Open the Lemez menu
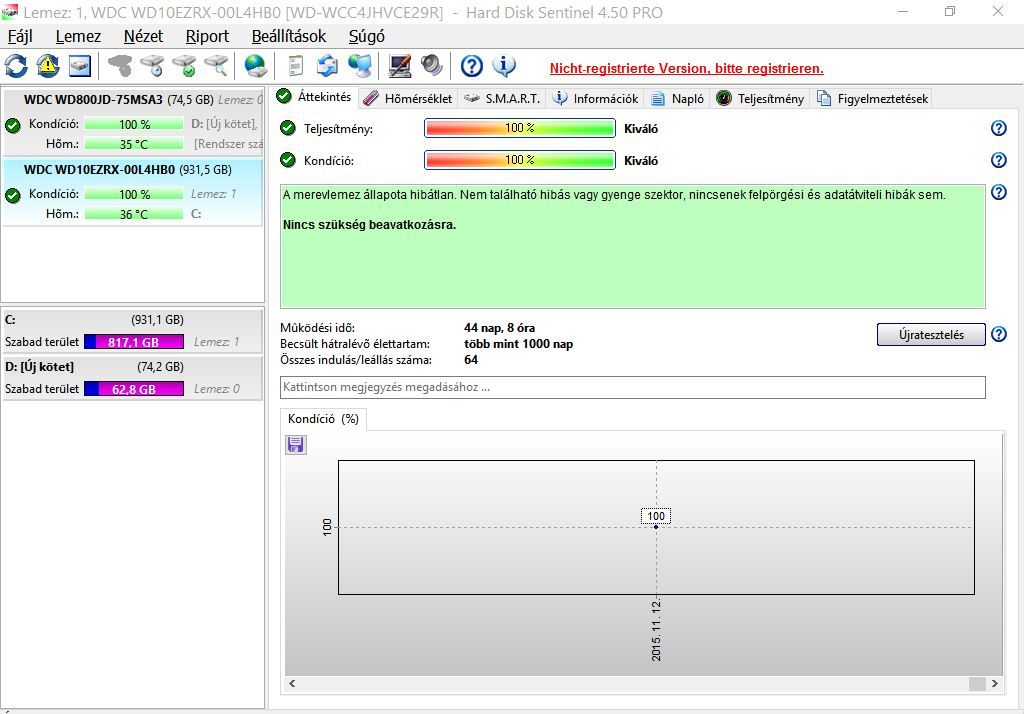 tap(78, 36)
